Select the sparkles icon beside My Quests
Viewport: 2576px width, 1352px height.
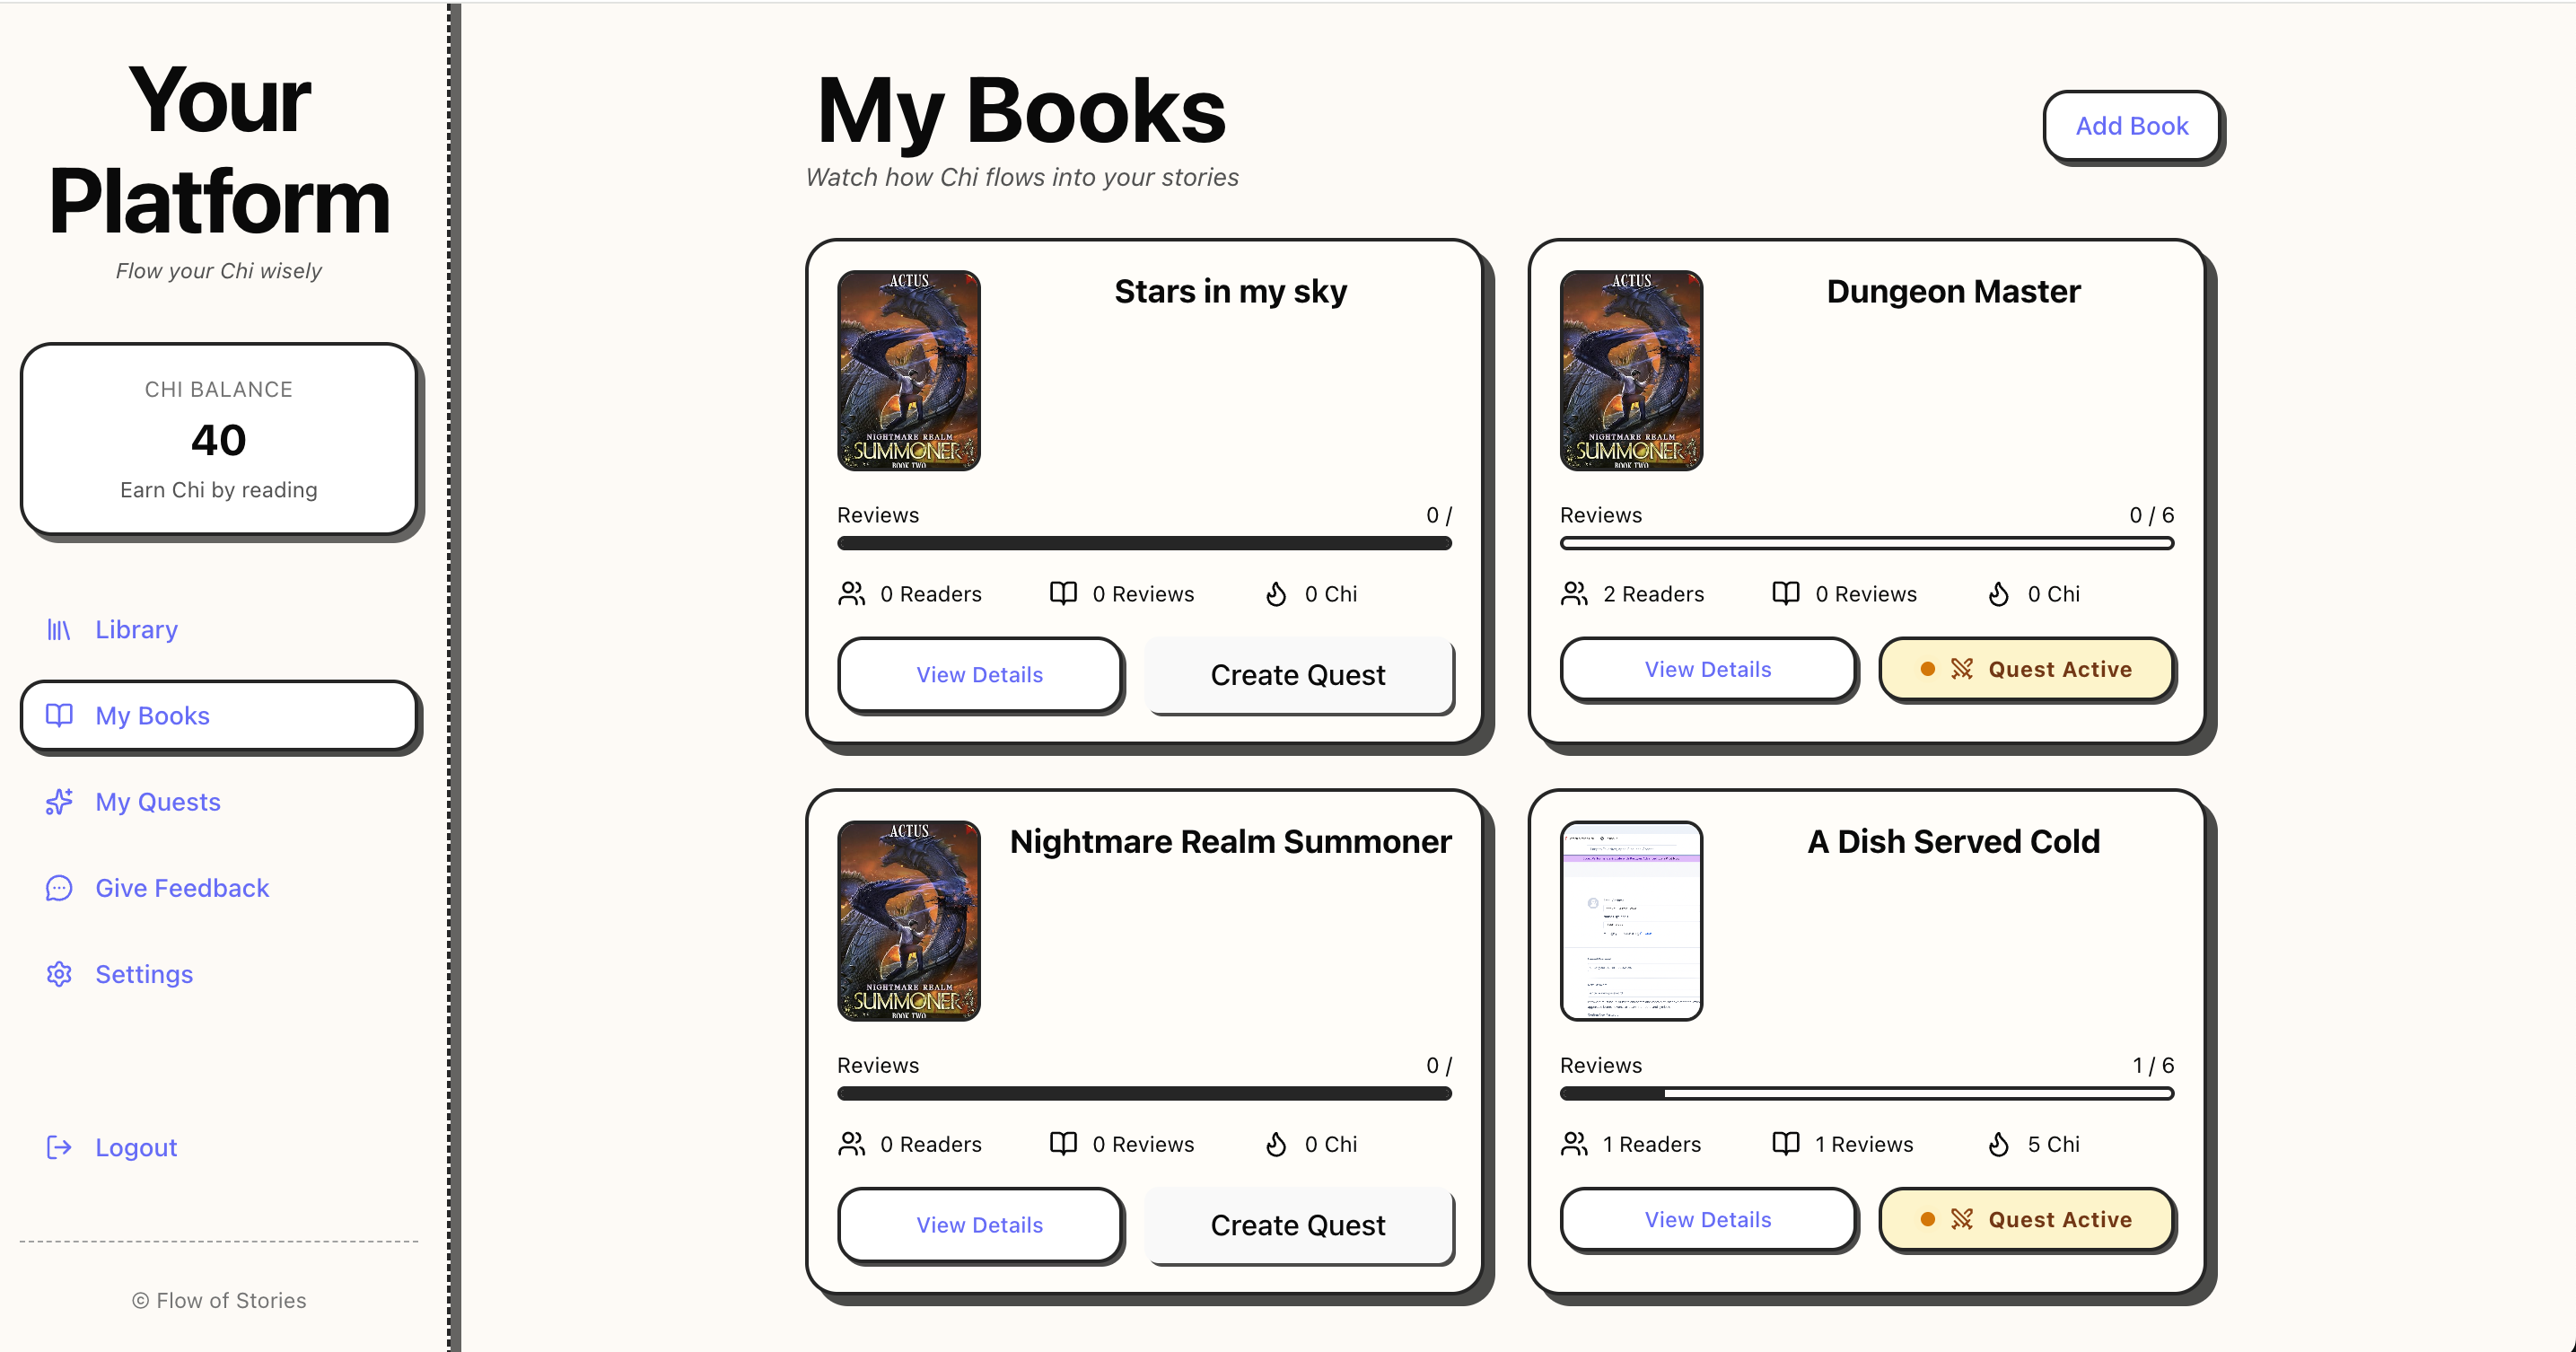coord(59,801)
